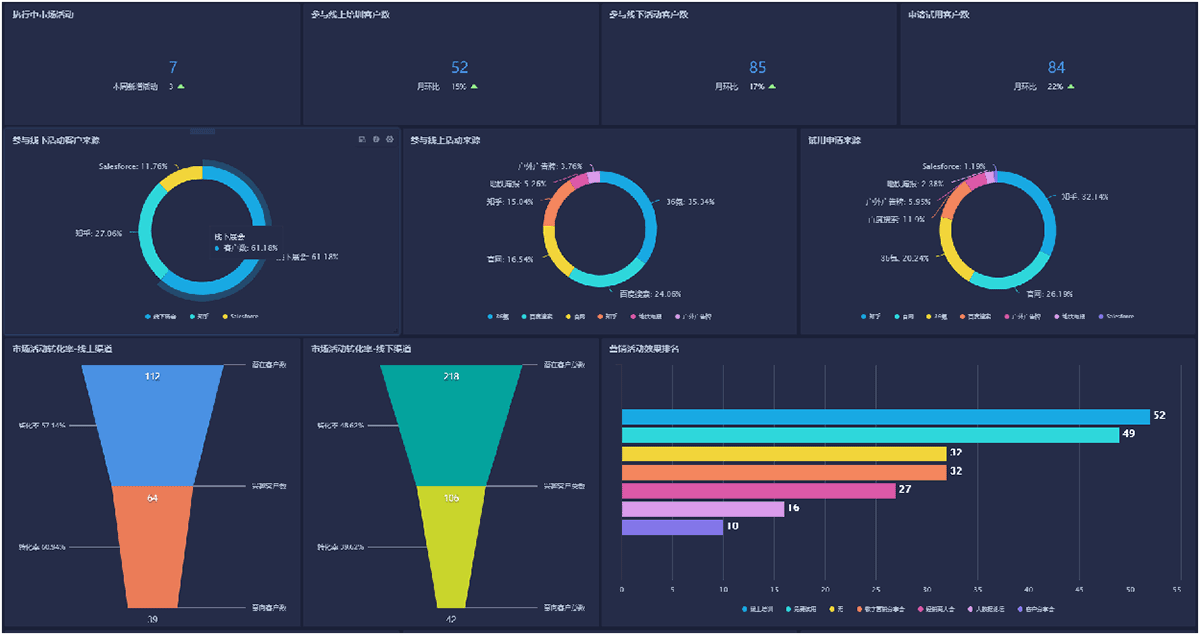This screenshot has width=1200, height=635.
Task: Click the teal funnel section showing 218
Action: [x=451, y=425]
